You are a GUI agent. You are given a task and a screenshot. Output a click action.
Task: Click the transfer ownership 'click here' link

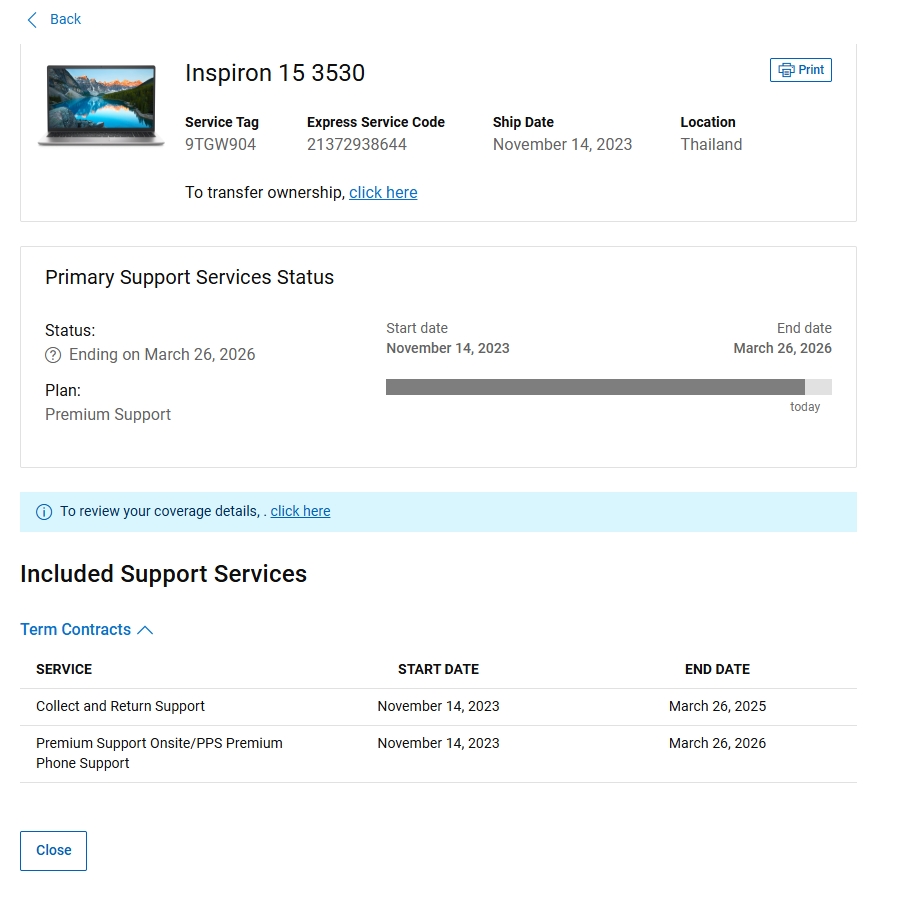(x=383, y=193)
